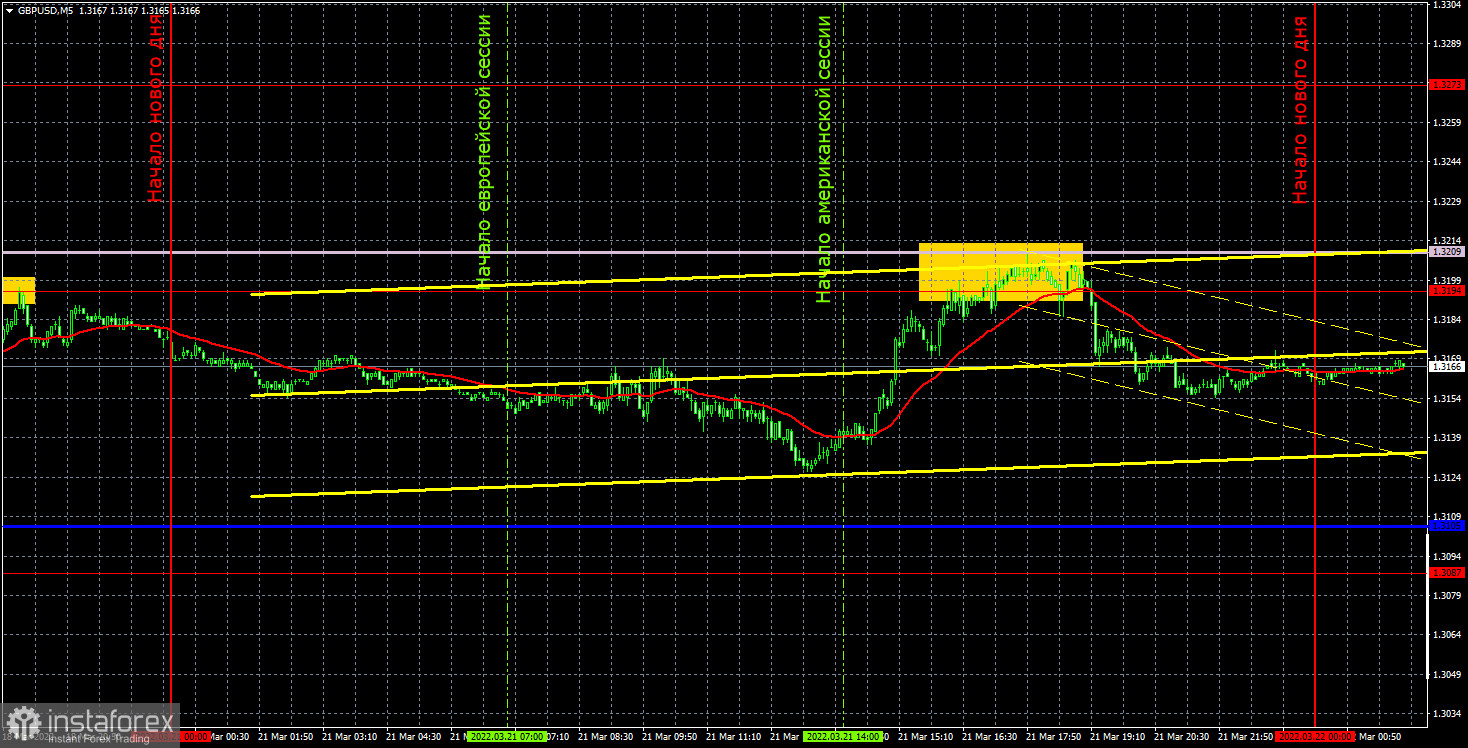The image size is (1468, 748).
Task: Click the 1.3259 price scale value
Action: pyautogui.click(x=1446, y=122)
